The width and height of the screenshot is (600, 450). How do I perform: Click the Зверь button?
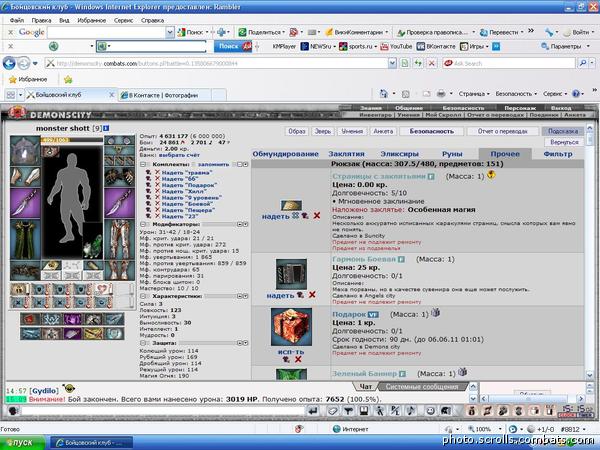[x=323, y=131]
